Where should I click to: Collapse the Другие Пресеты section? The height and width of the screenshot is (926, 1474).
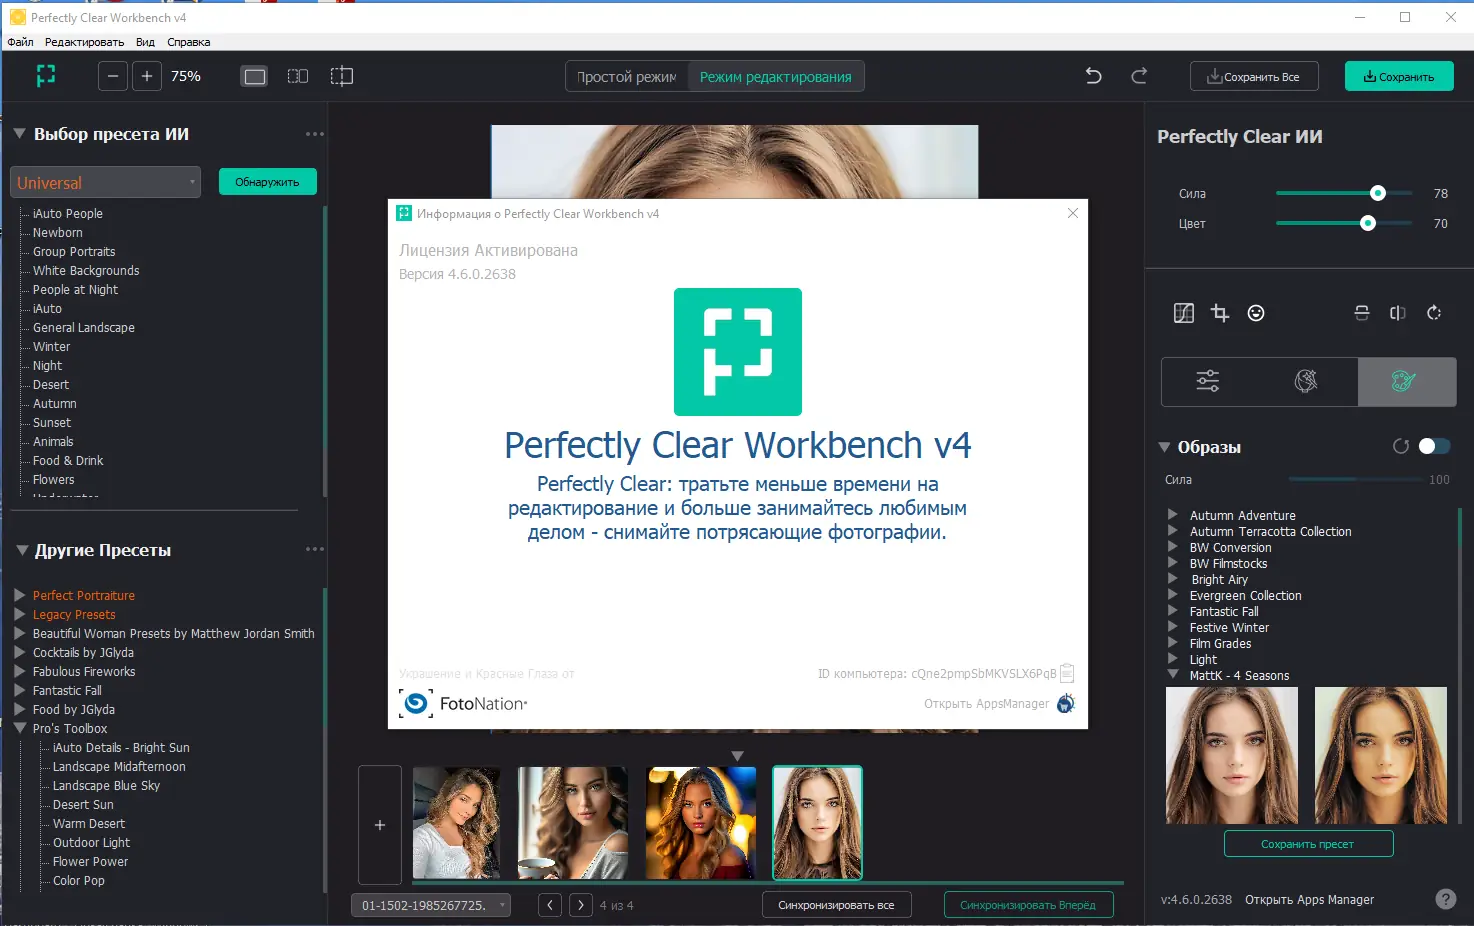click(x=22, y=550)
